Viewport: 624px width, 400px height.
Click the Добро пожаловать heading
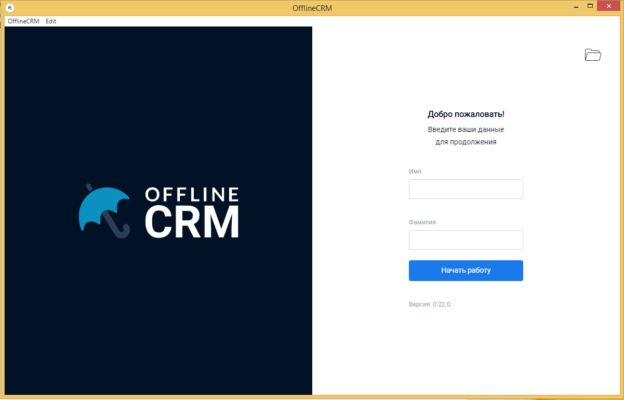[465, 114]
